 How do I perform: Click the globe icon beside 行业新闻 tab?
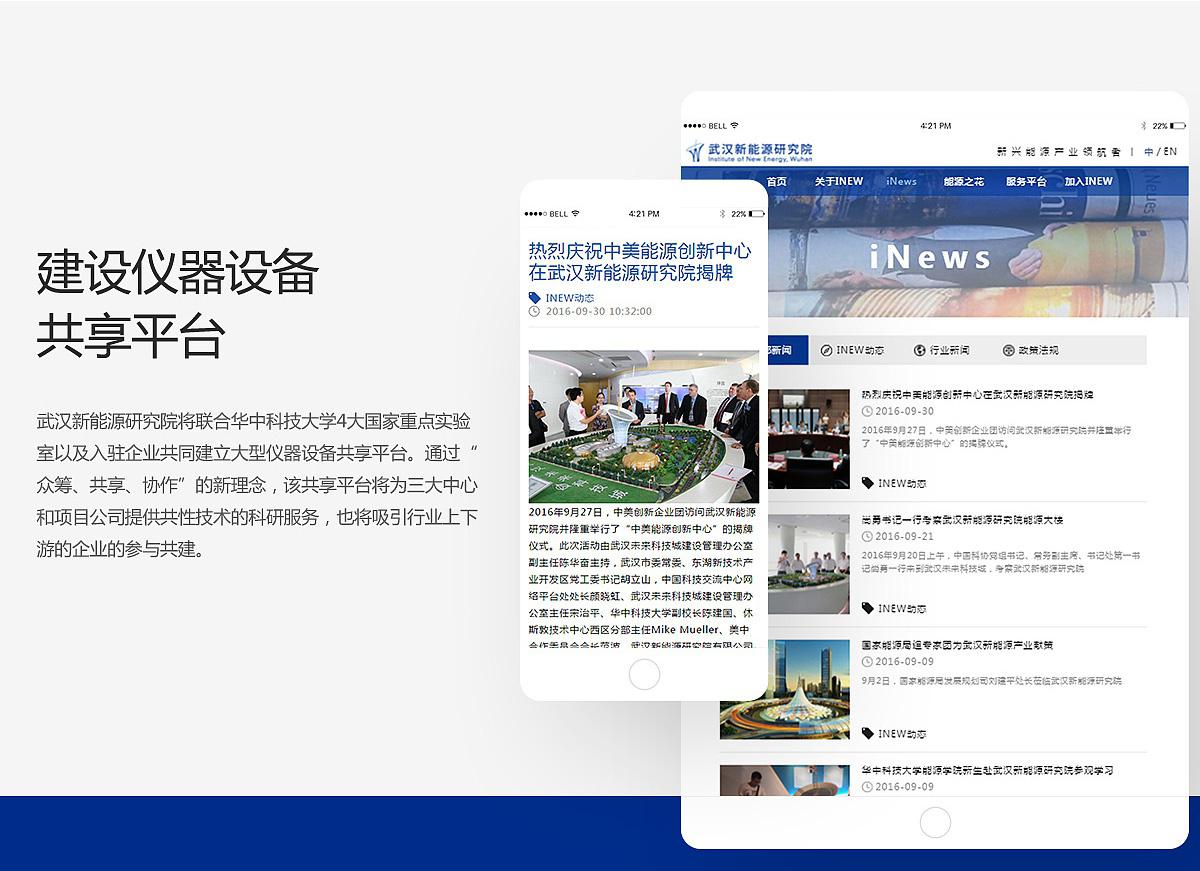coord(919,350)
